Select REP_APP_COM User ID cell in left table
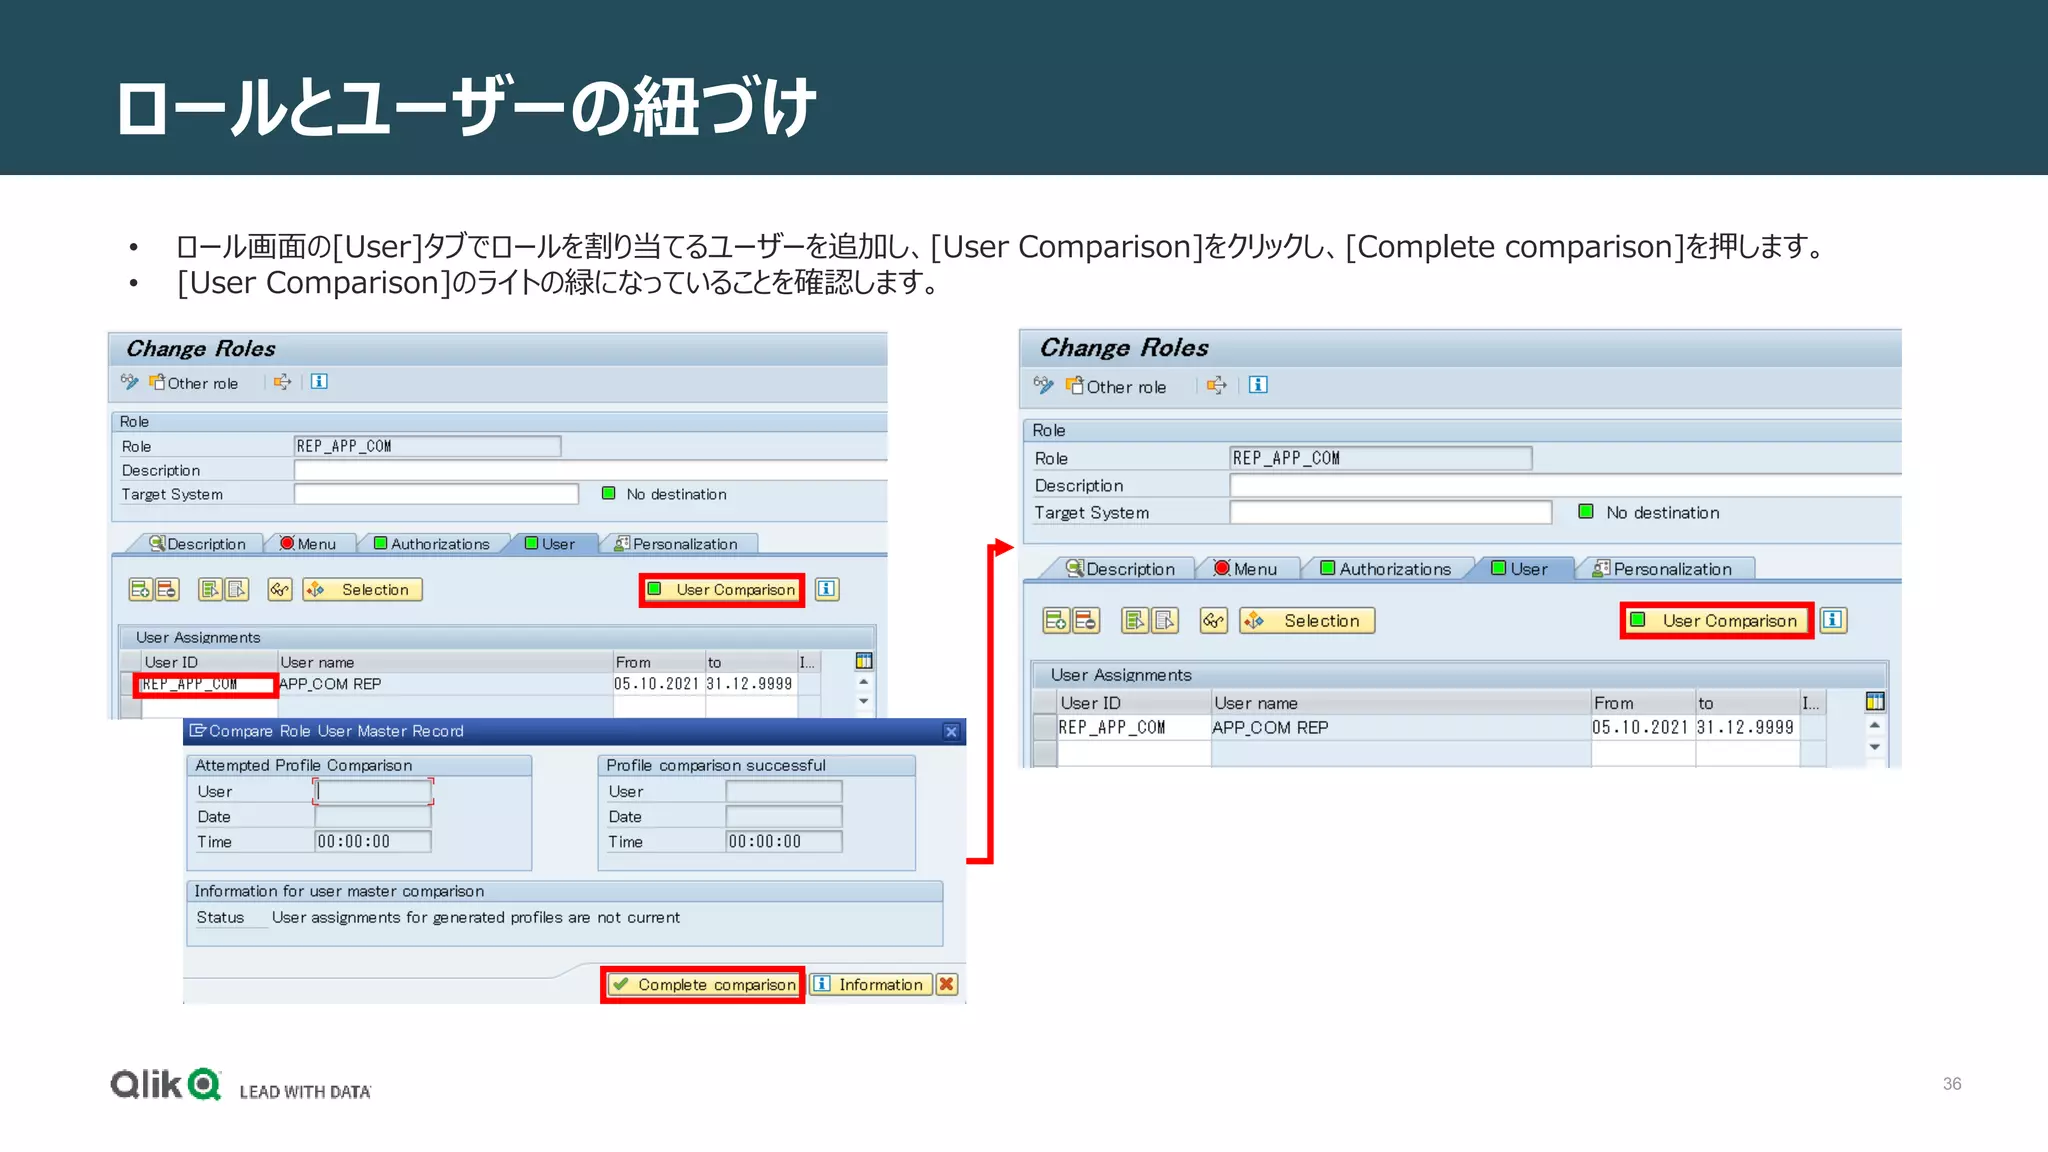The width and height of the screenshot is (2048, 1152). pyautogui.click(x=209, y=684)
